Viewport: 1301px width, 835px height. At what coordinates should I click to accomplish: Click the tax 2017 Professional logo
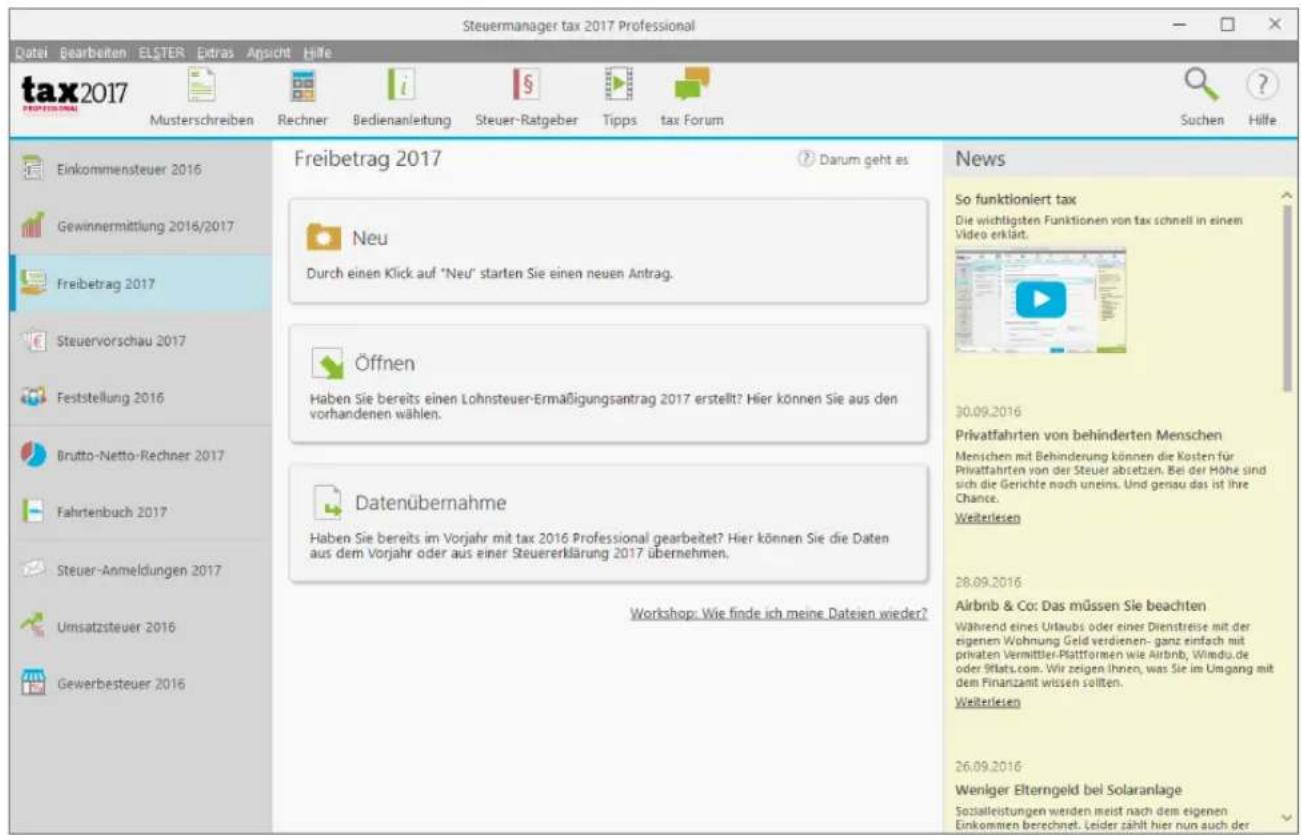click(x=75, y=95)
